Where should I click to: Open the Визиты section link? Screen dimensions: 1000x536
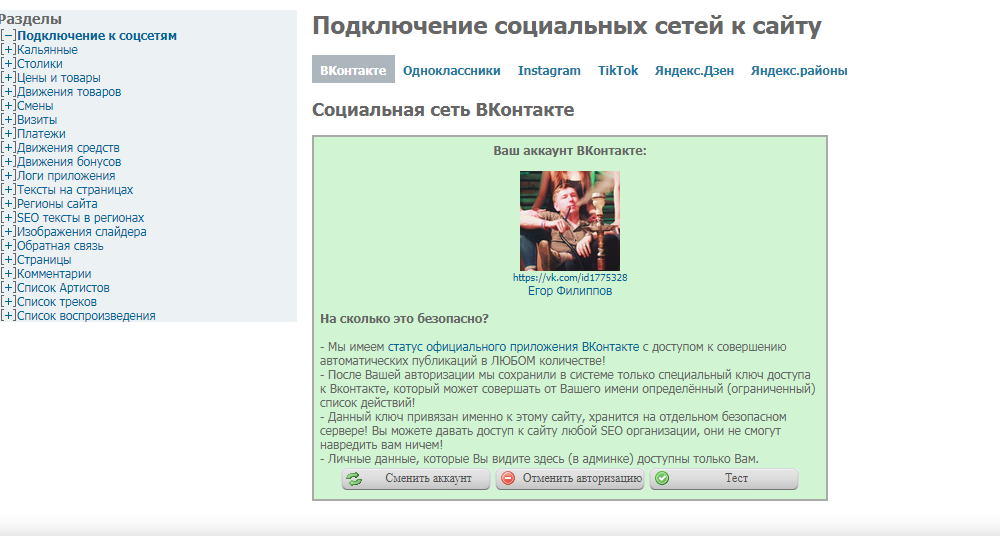37,120
